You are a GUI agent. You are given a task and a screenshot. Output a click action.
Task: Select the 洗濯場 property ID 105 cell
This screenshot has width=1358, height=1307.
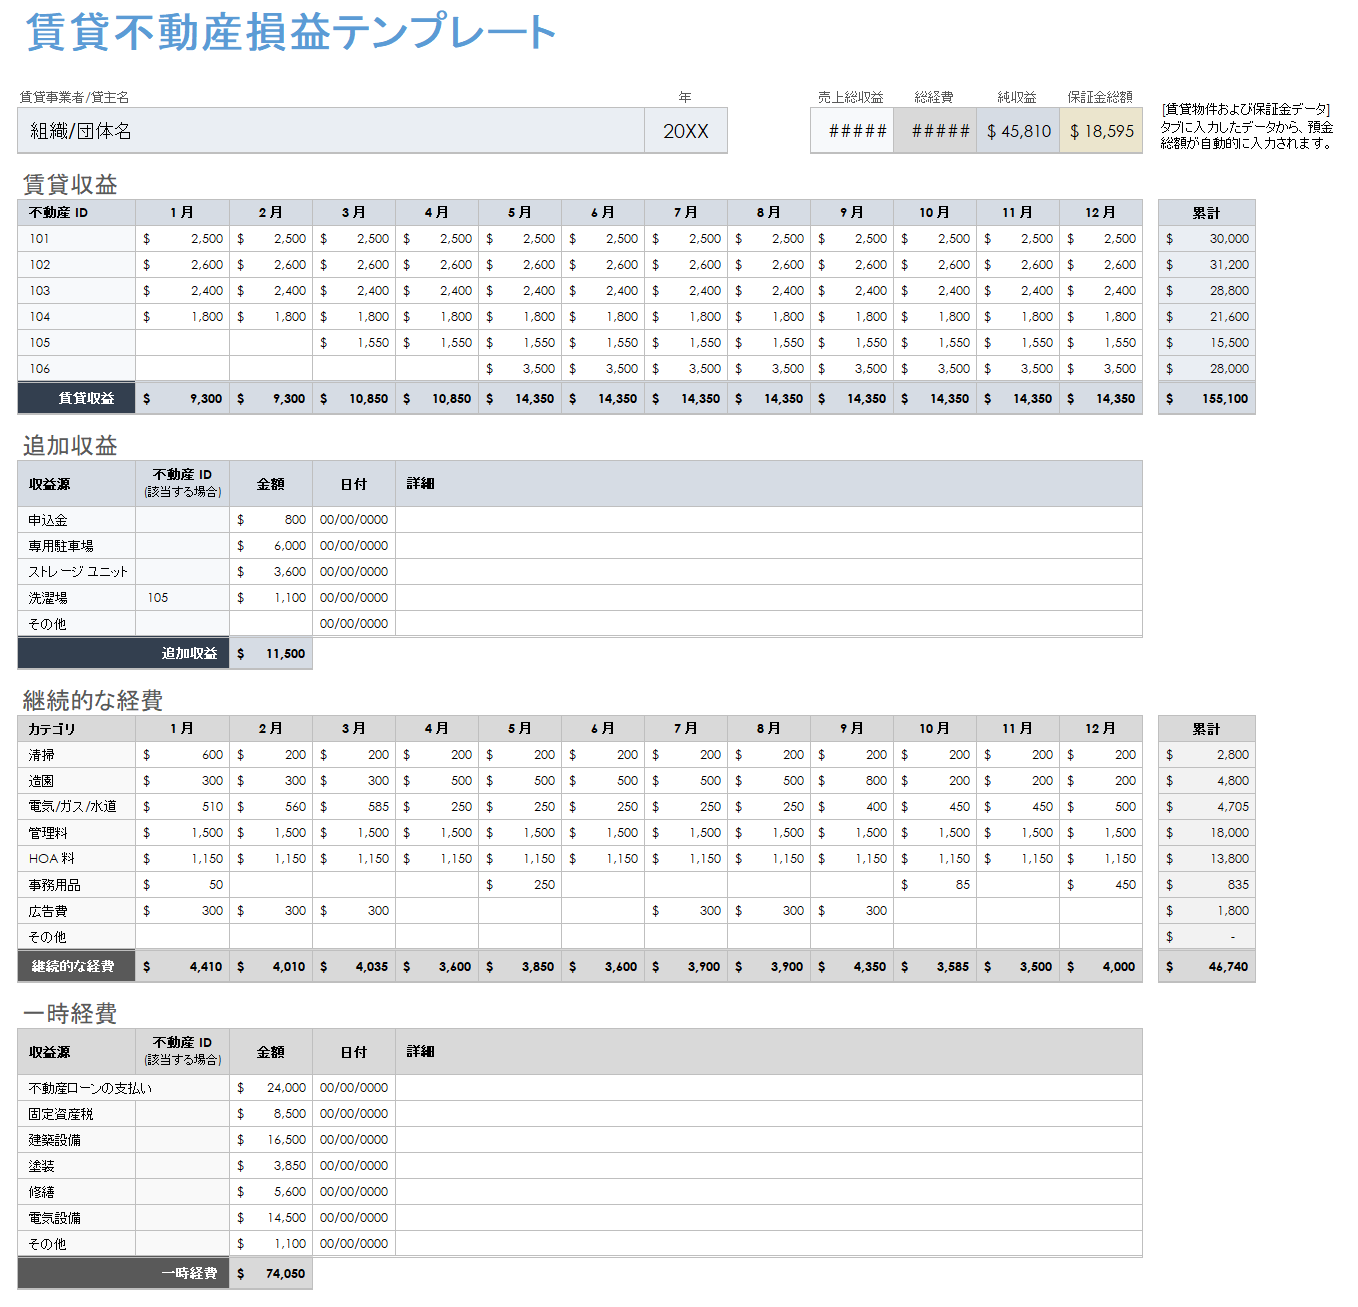[x=183, y=598]
